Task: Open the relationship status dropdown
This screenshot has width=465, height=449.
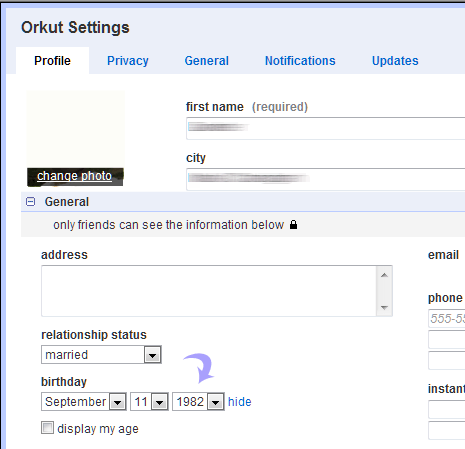Action: pyautogui.click(x=101, y=355)
